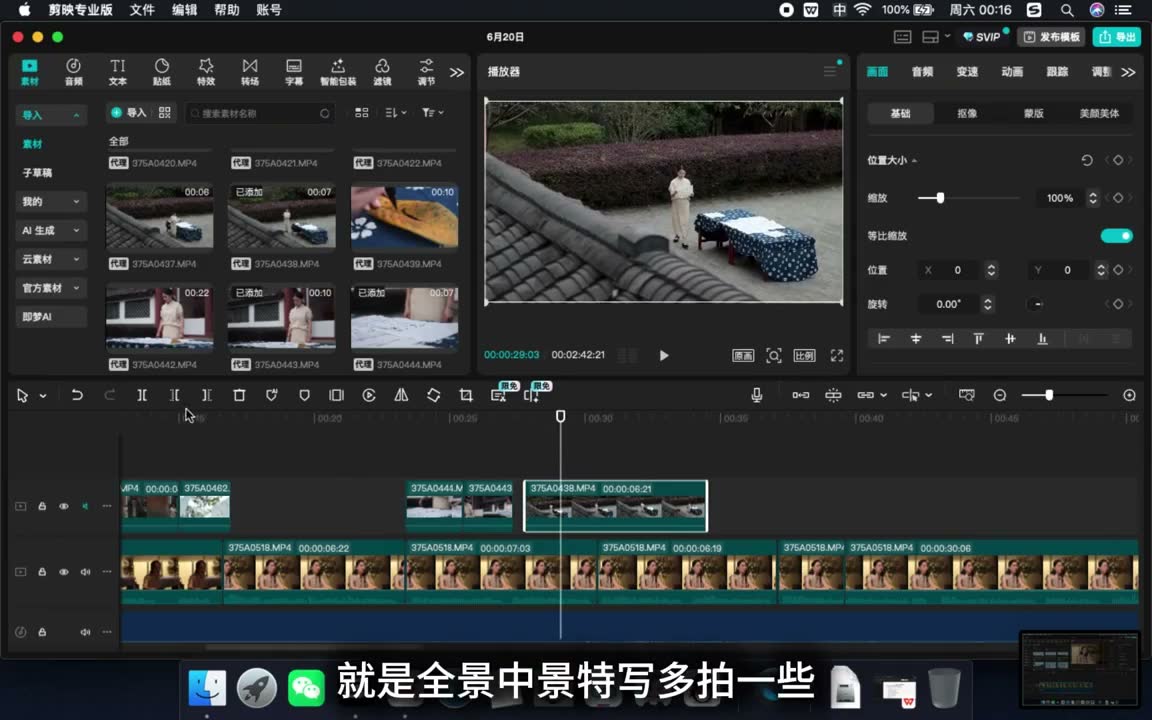Open the 蒙版 mask sub-tab
Viewport: 1152px width, 720px height.
pyautogui.click(x=1033, y=113)
